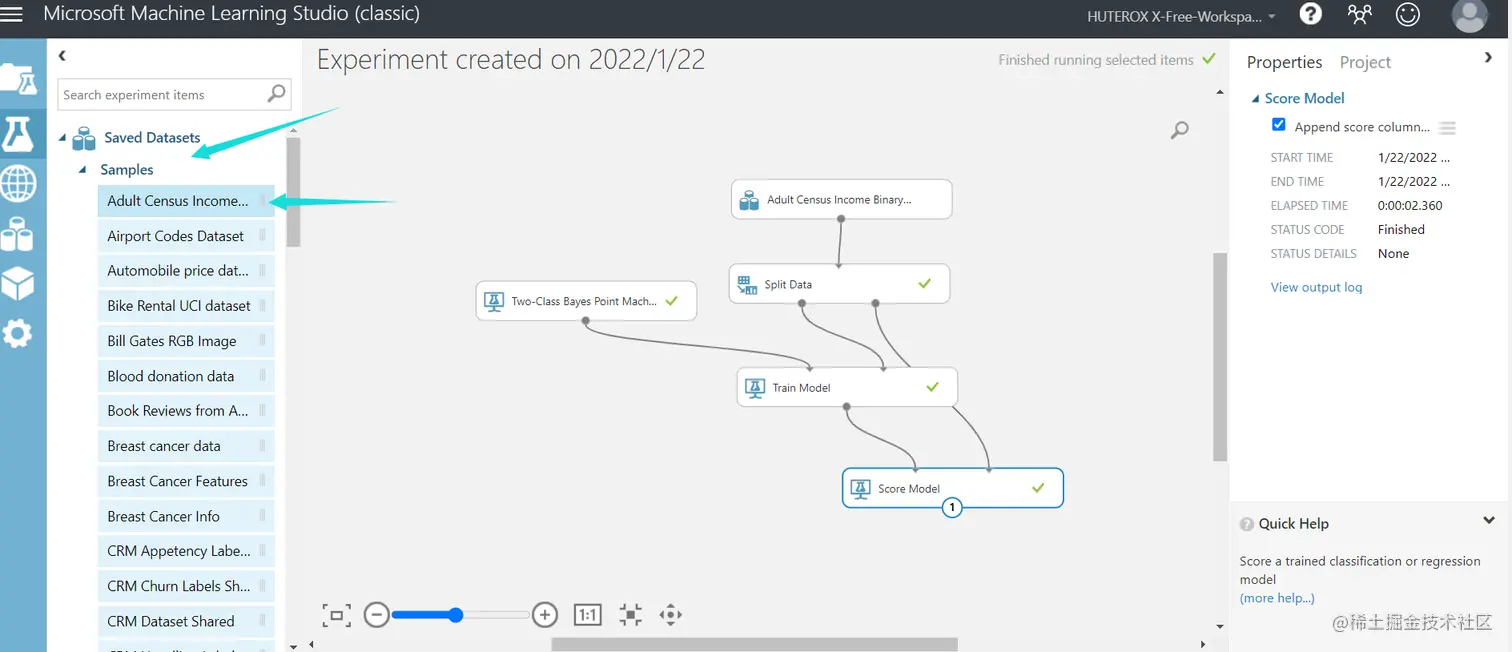This screenshot has height=652, width=1512.
Task: Select the Train Model module
Action: click(847, 387)
